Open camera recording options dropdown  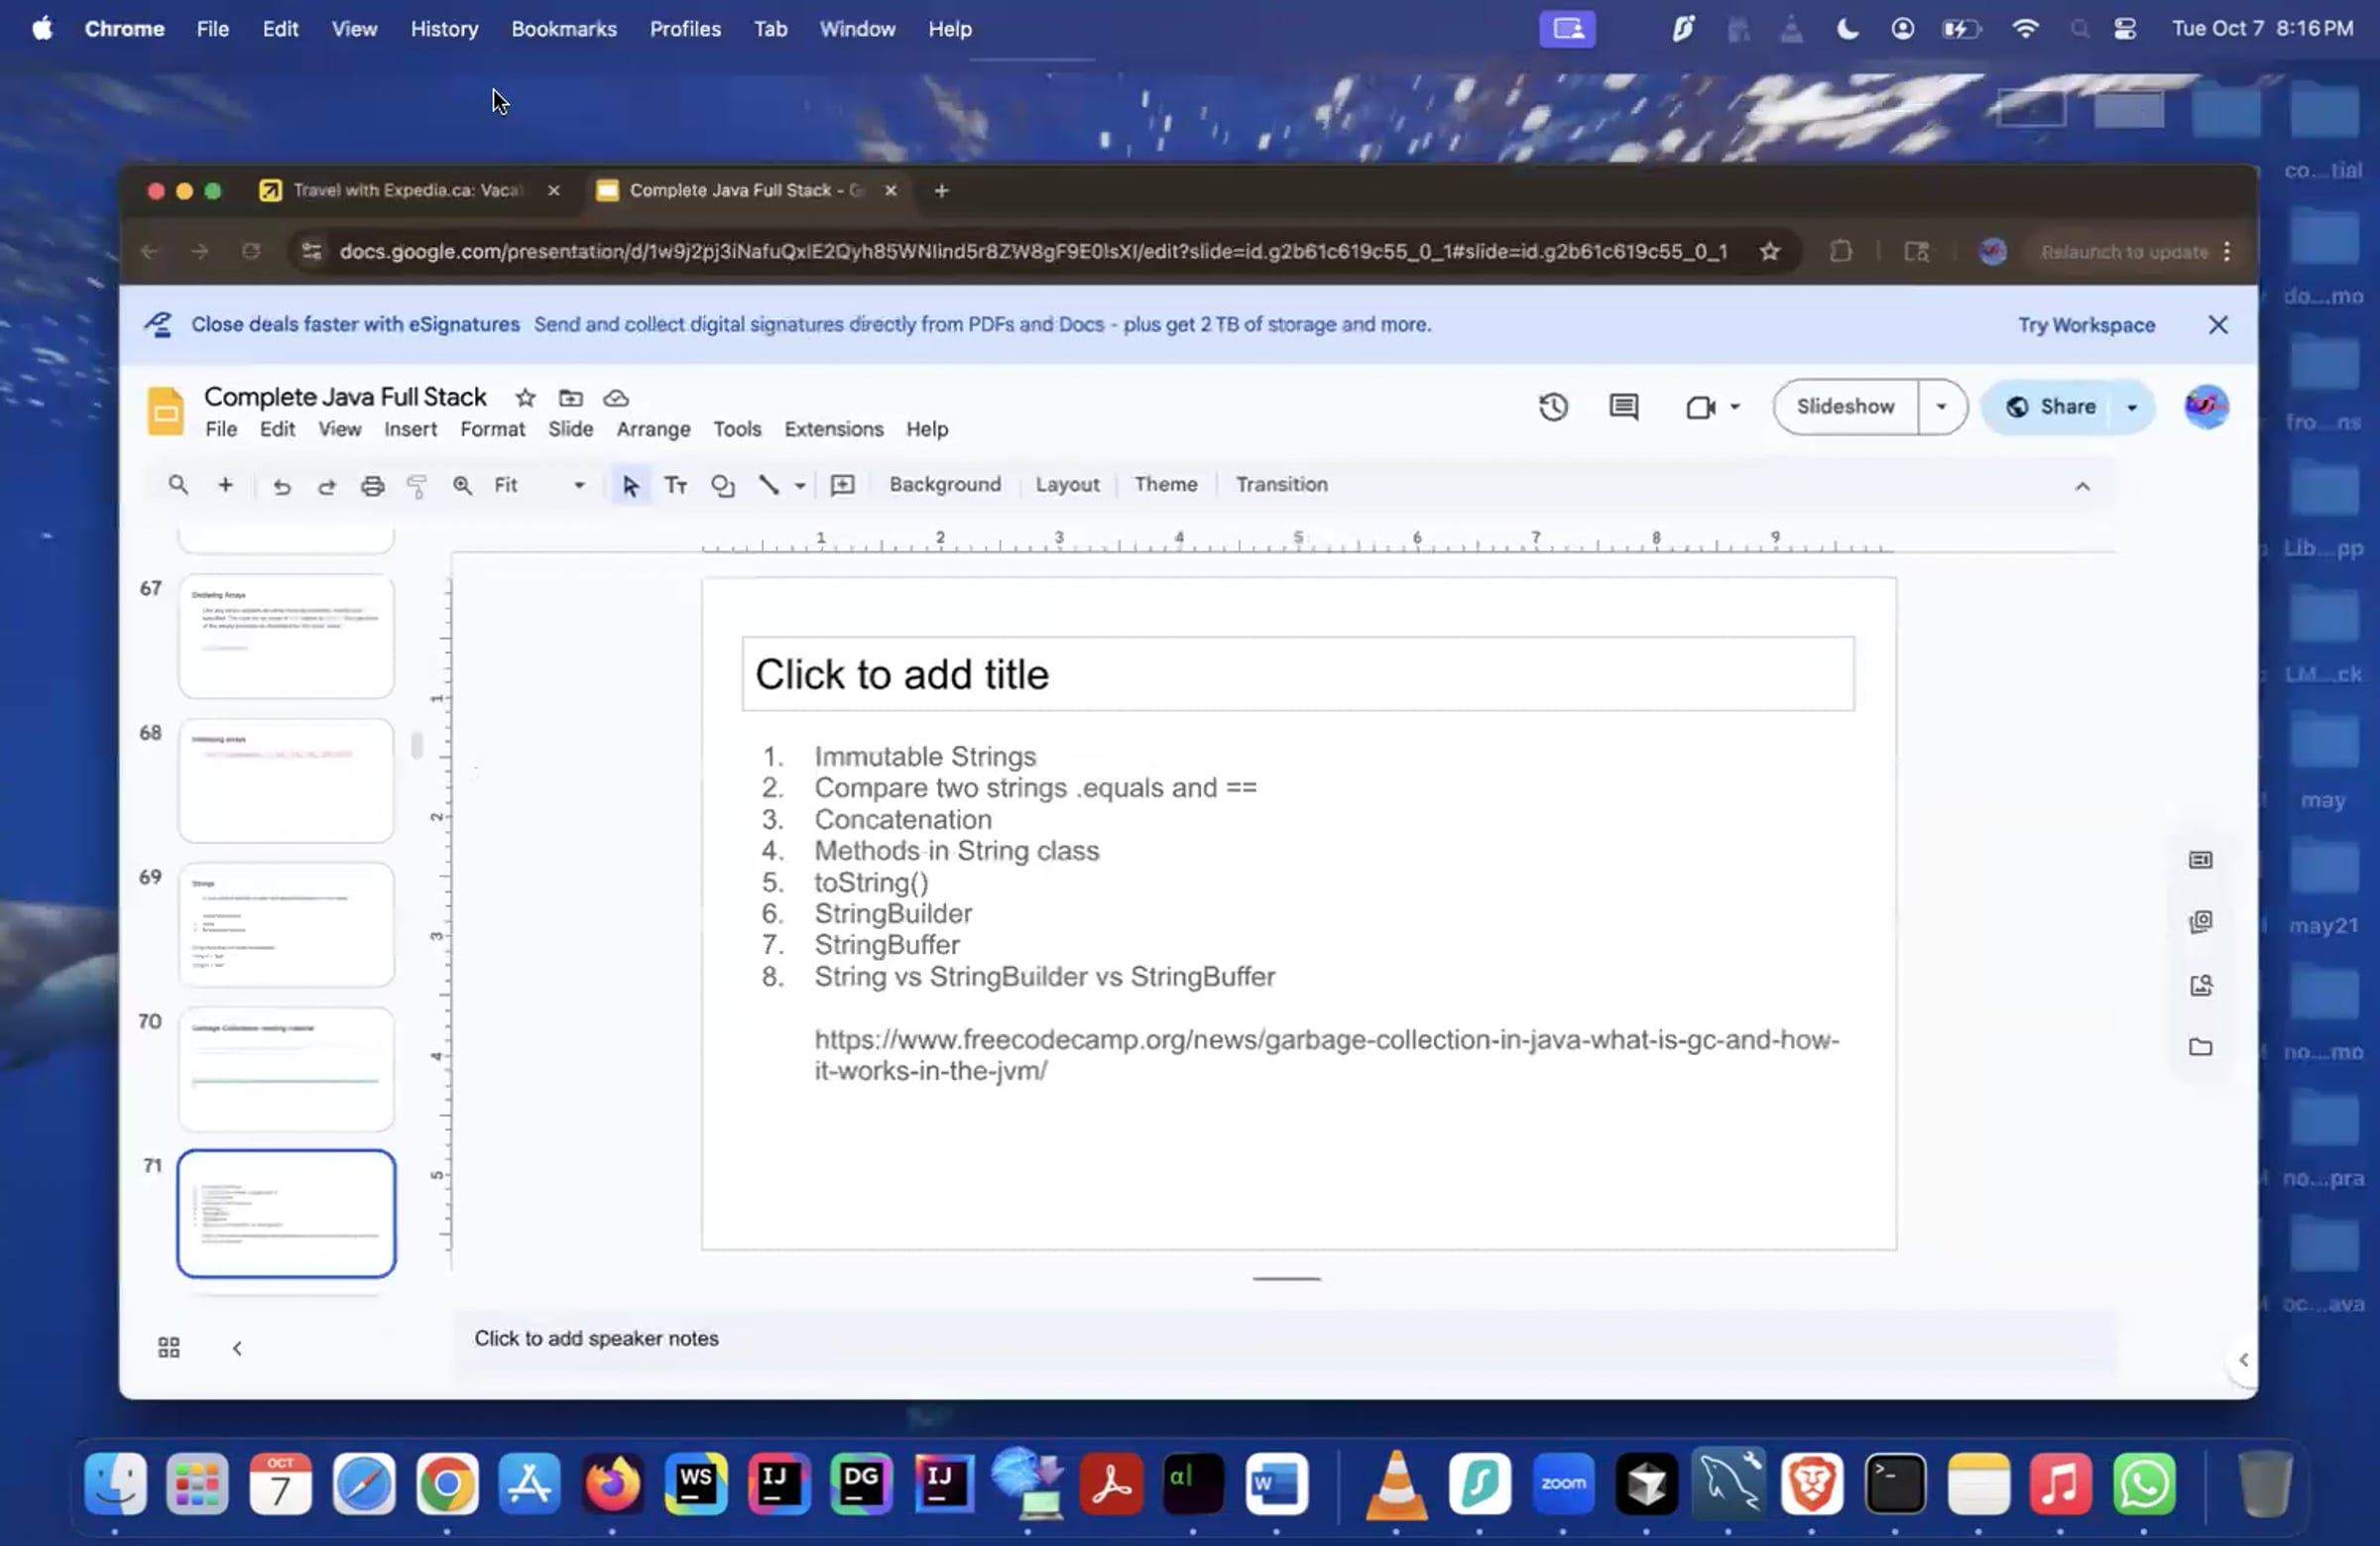(1735, 407)
